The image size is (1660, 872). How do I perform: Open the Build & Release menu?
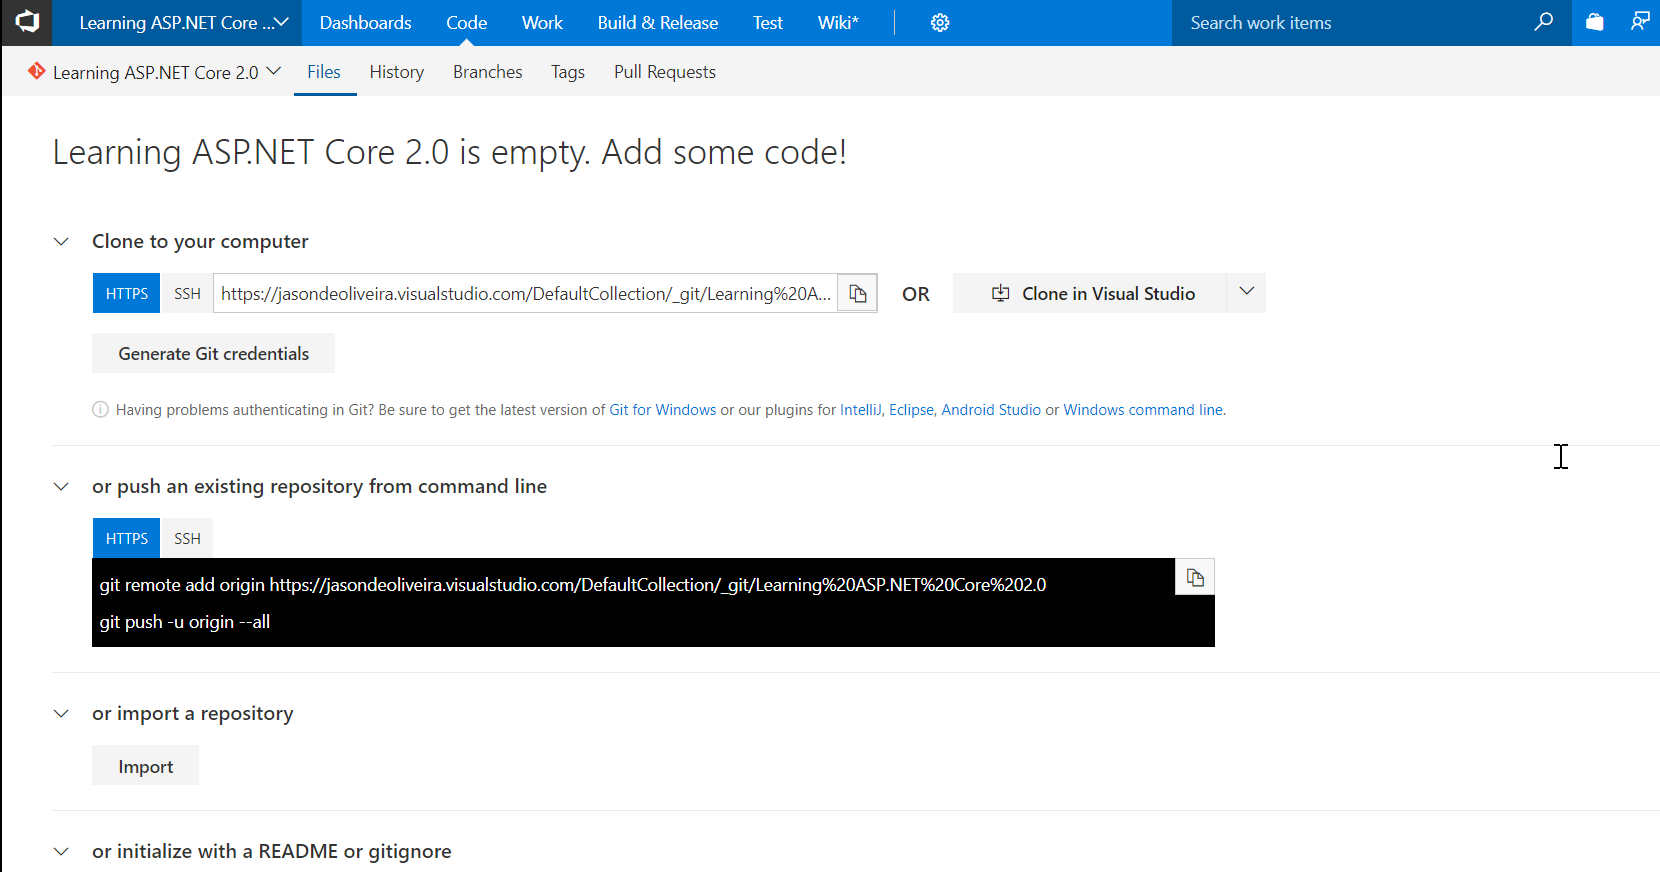pyautogui.click(x=657, y=23)
